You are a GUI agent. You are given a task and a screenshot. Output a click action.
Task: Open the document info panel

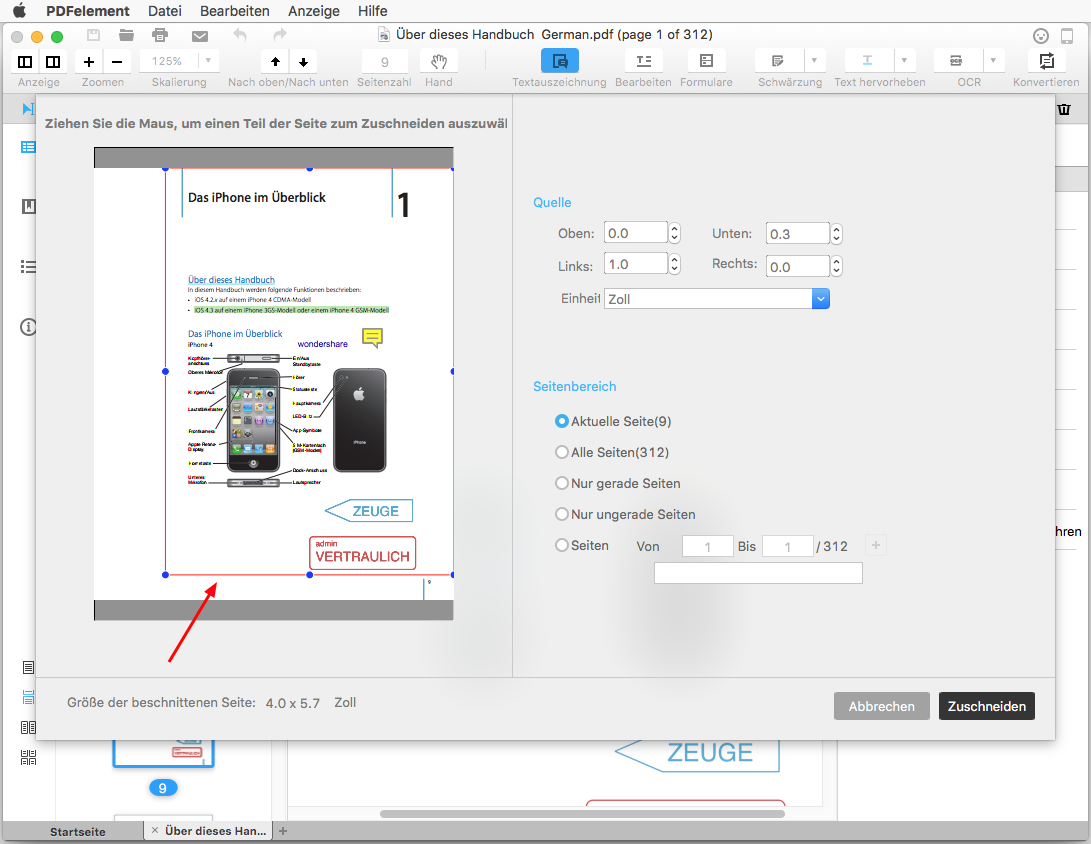tap(28, 326)
